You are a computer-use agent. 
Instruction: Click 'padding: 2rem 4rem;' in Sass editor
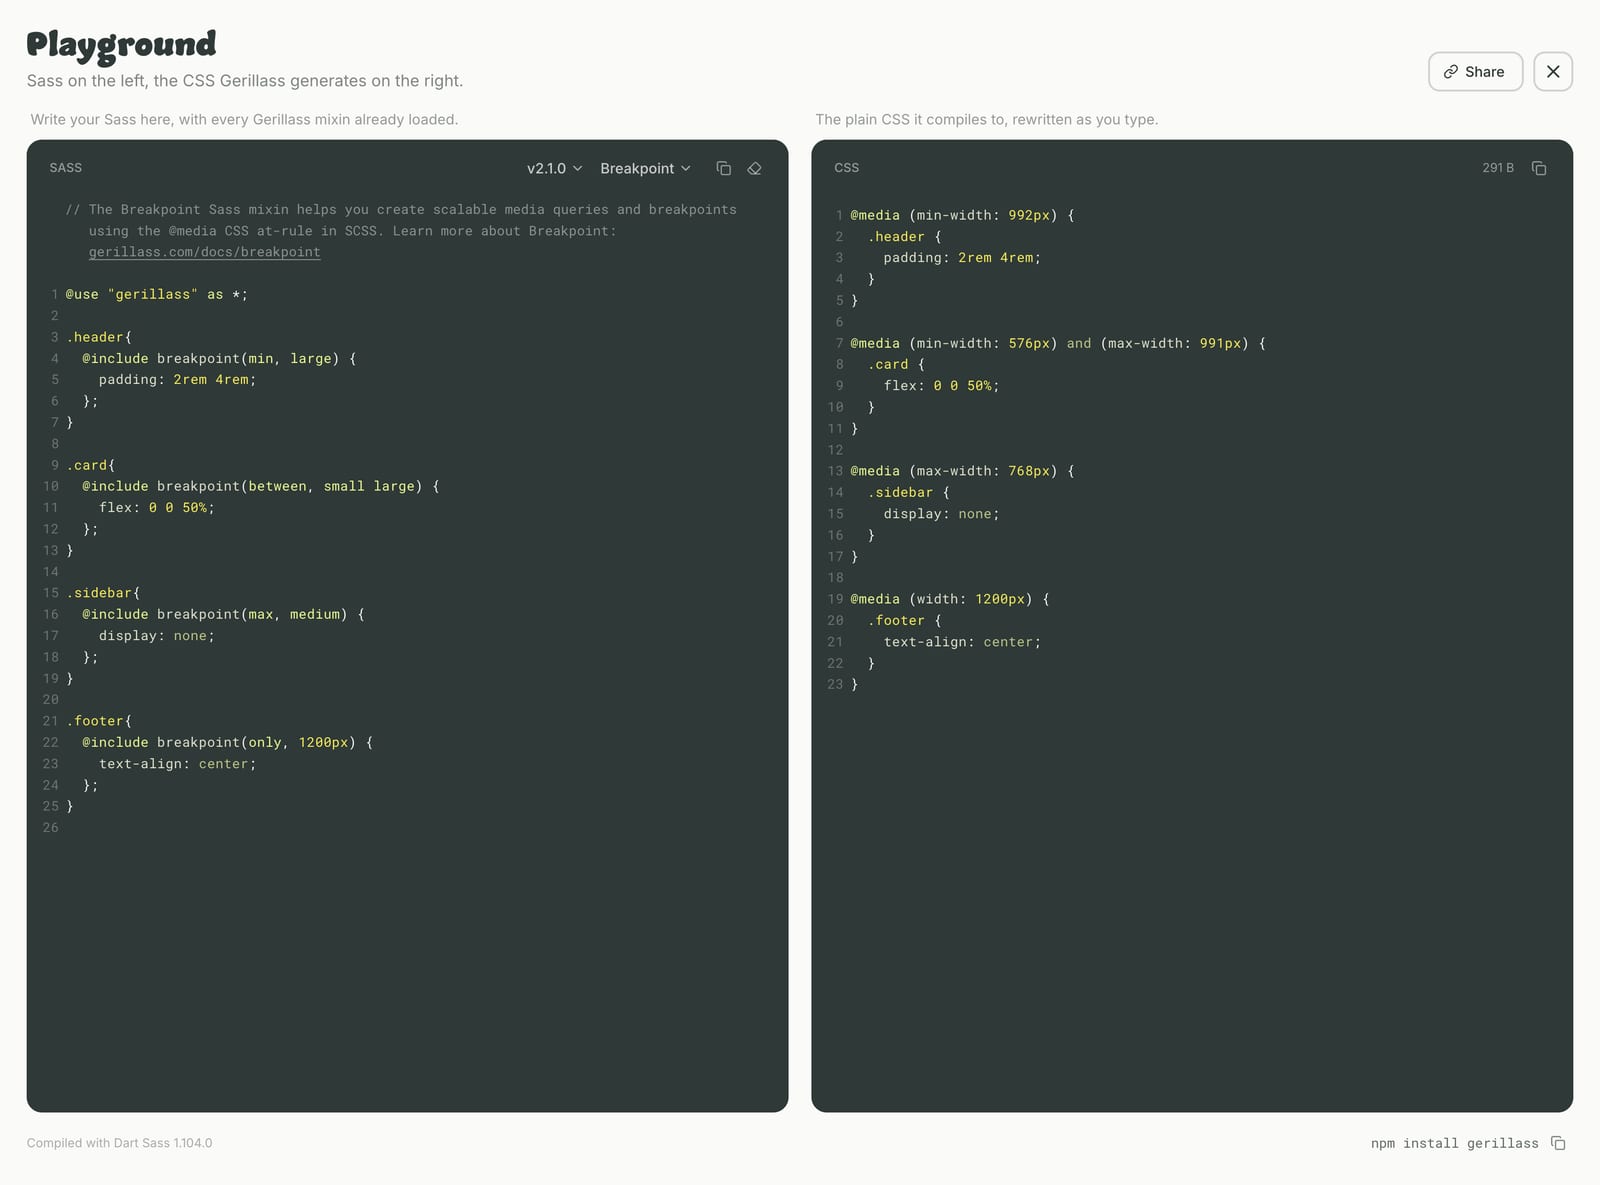(178, 380)
